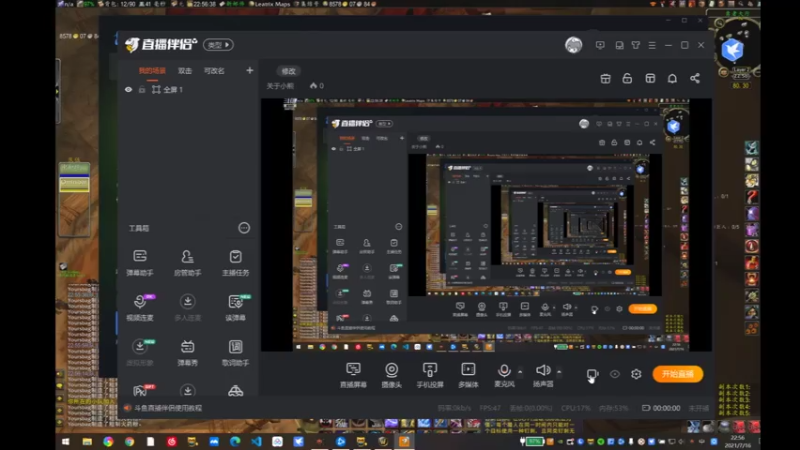Open the 类型 type selector pill

click(x=218, y=45)
